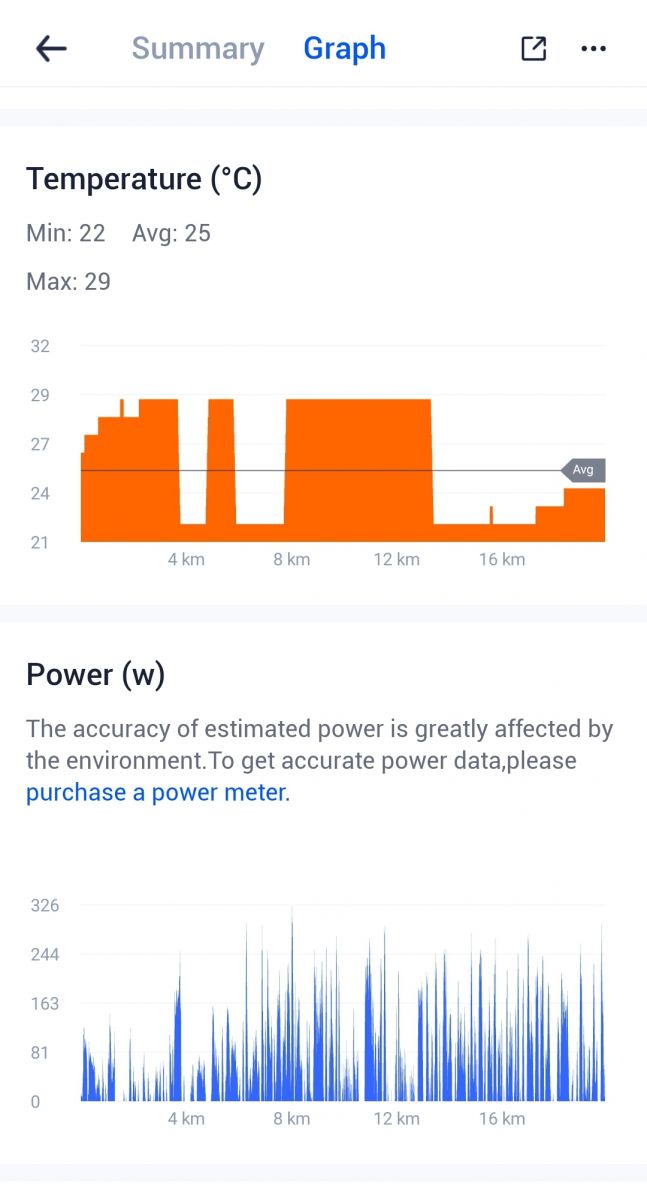The image size is (647, 1200).
Task: Switch to the Summary tab
Action: 198,48
